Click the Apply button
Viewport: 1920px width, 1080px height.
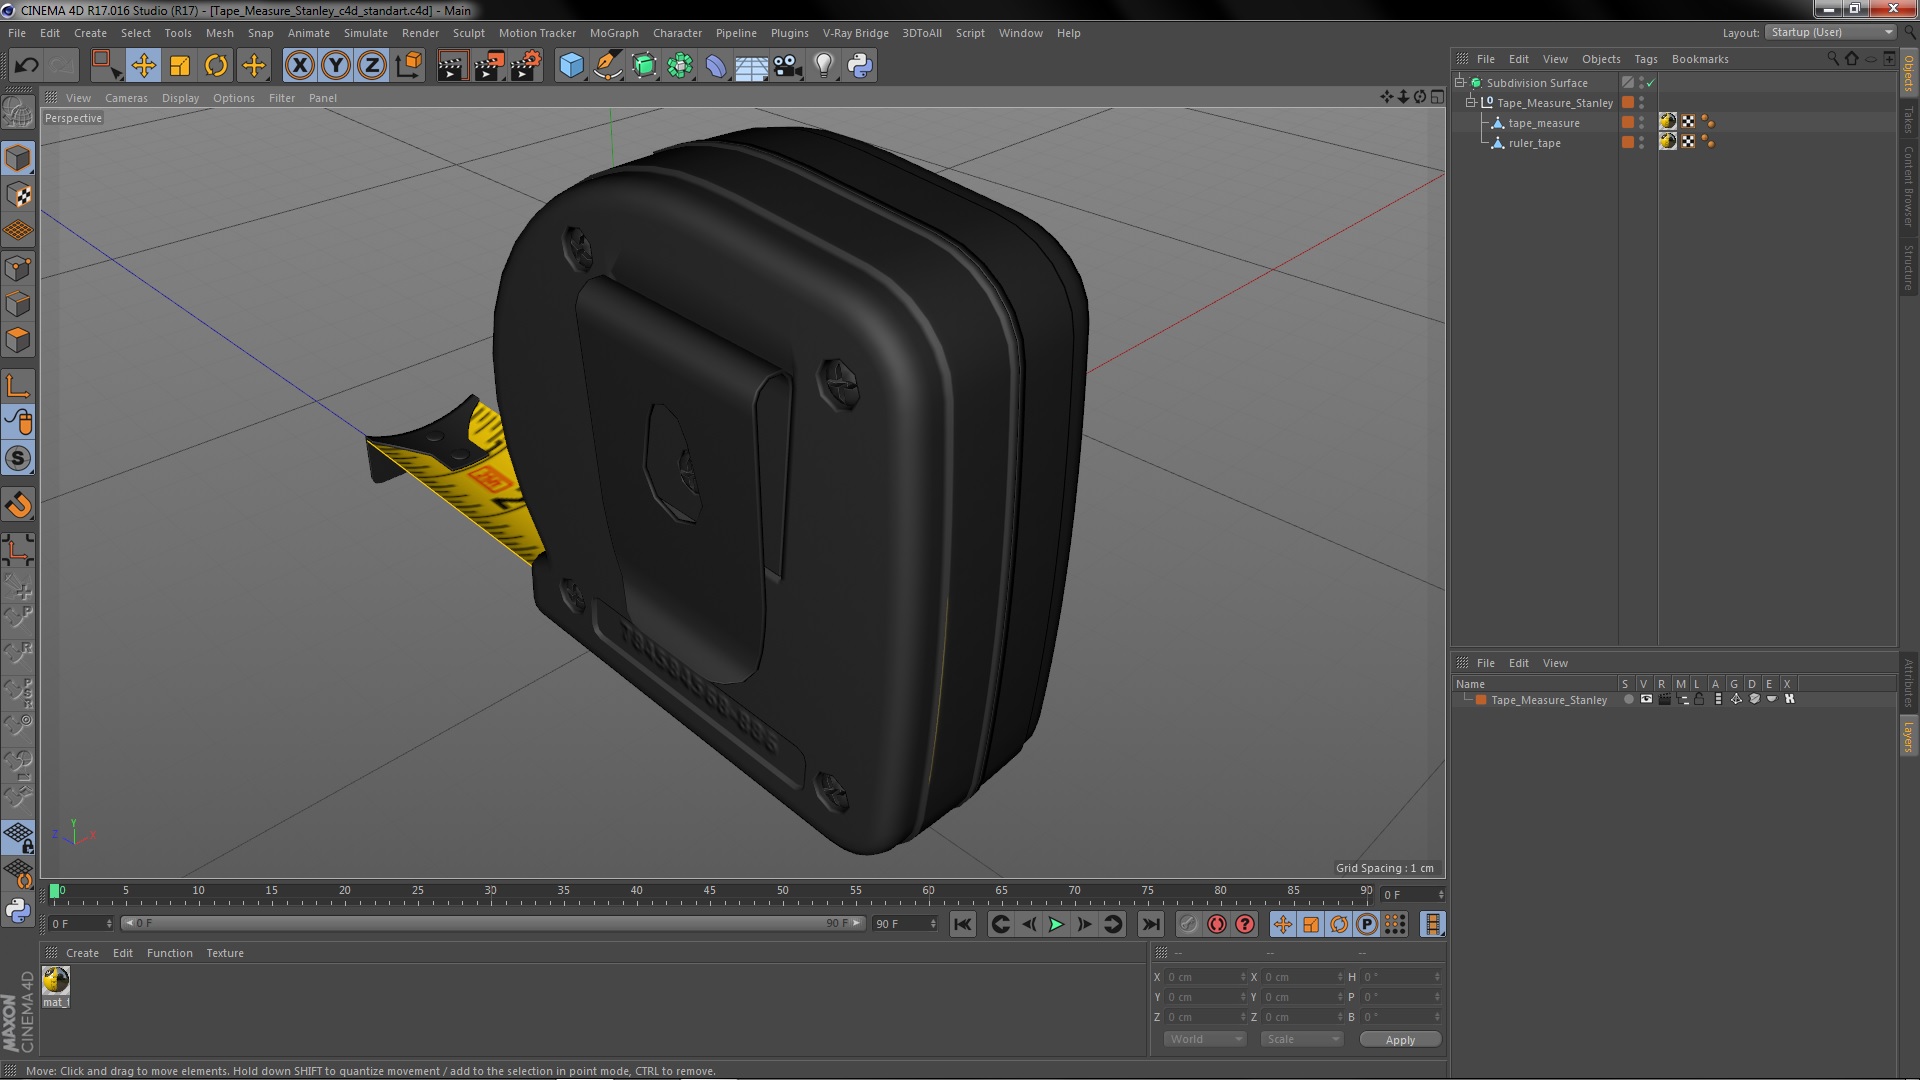[x=1400, y=1040]
